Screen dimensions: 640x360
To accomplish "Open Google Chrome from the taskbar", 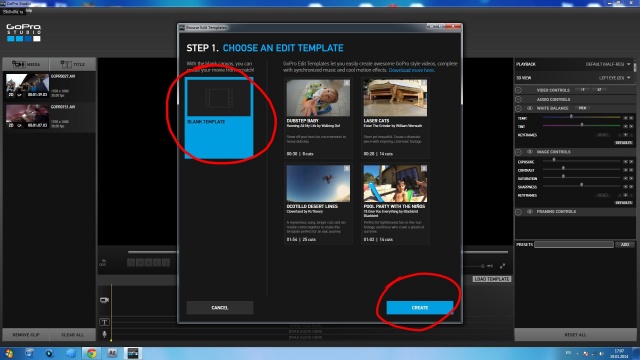I will [x=91, y=353].
